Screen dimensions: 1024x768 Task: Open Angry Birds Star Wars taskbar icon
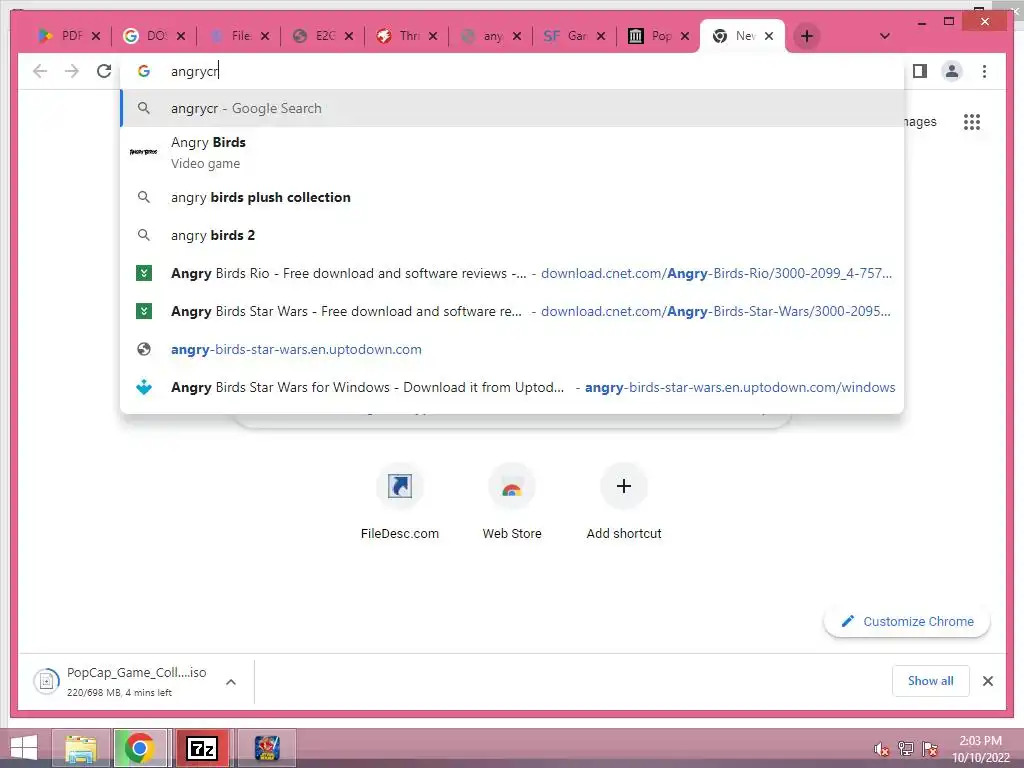(266, 748)
